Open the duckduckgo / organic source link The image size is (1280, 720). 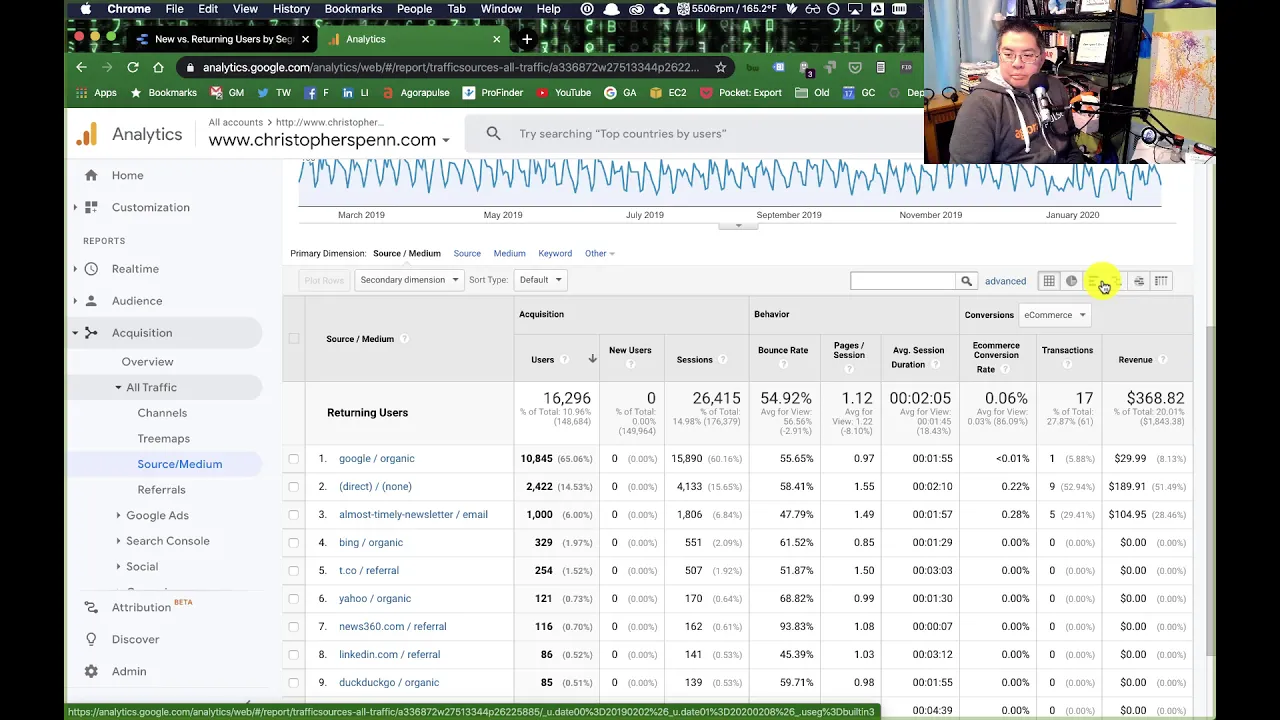click(389, 683)
